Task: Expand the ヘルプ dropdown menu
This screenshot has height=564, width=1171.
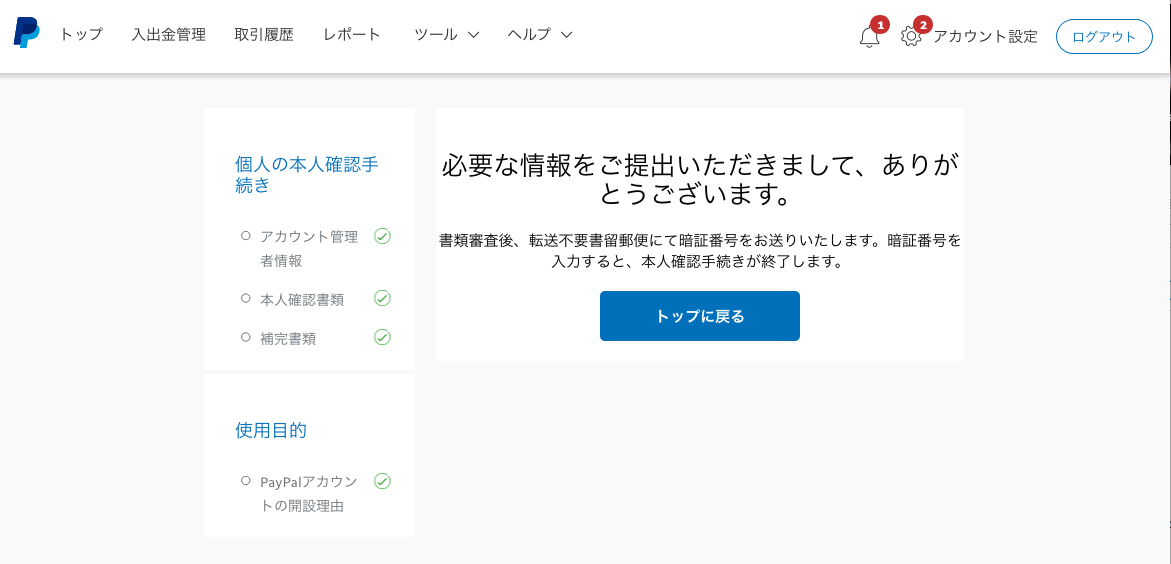Action: [539, 35]
